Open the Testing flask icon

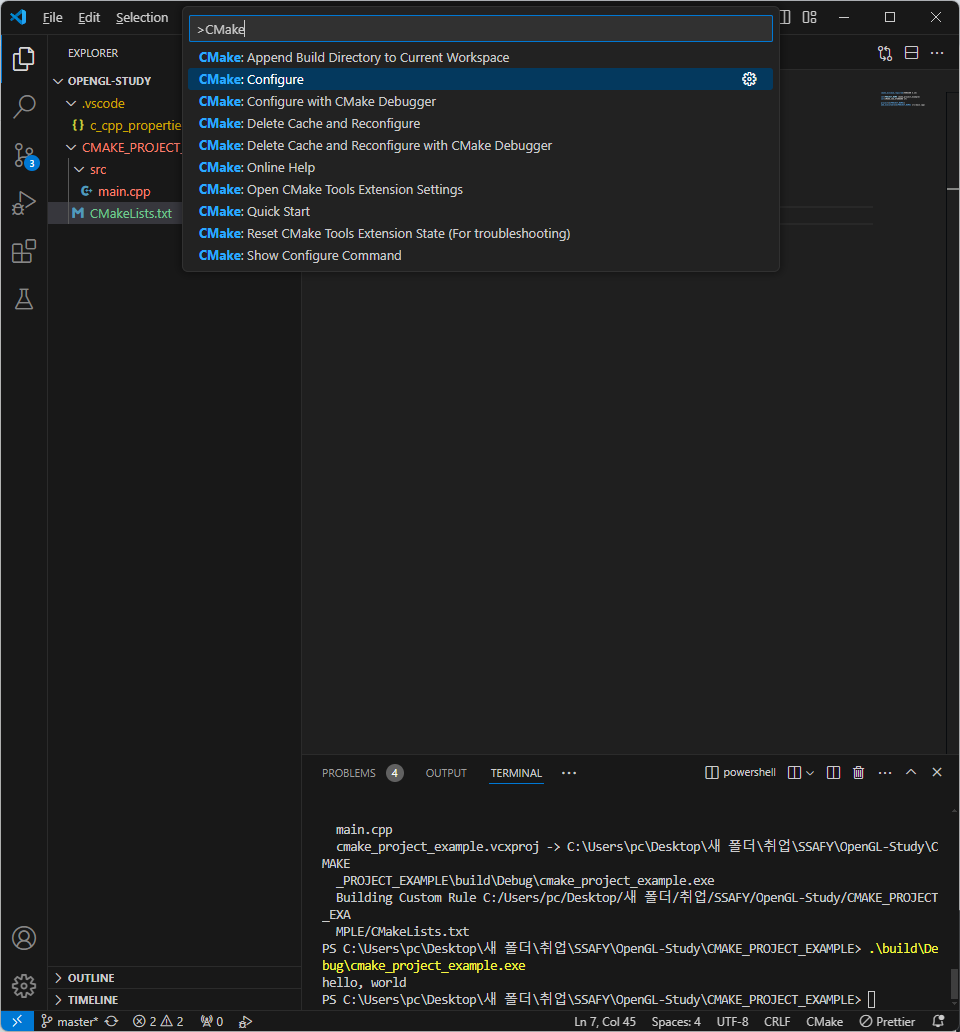pyautogui.click(x=24, y=299)
